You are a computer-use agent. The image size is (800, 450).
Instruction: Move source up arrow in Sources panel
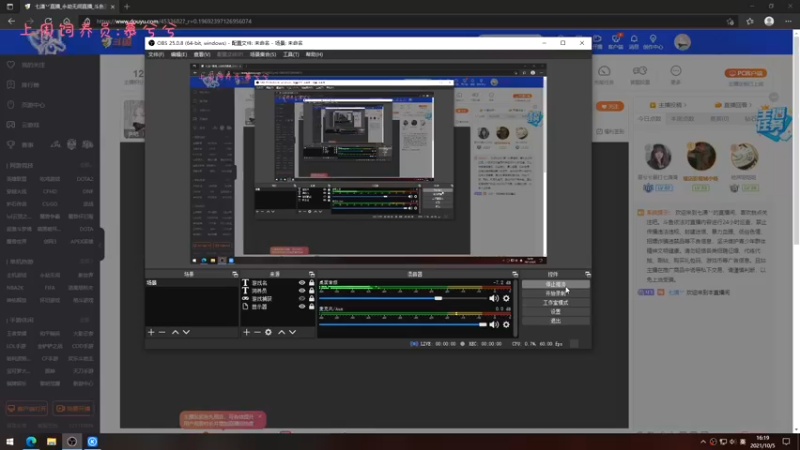pos(281,332)
